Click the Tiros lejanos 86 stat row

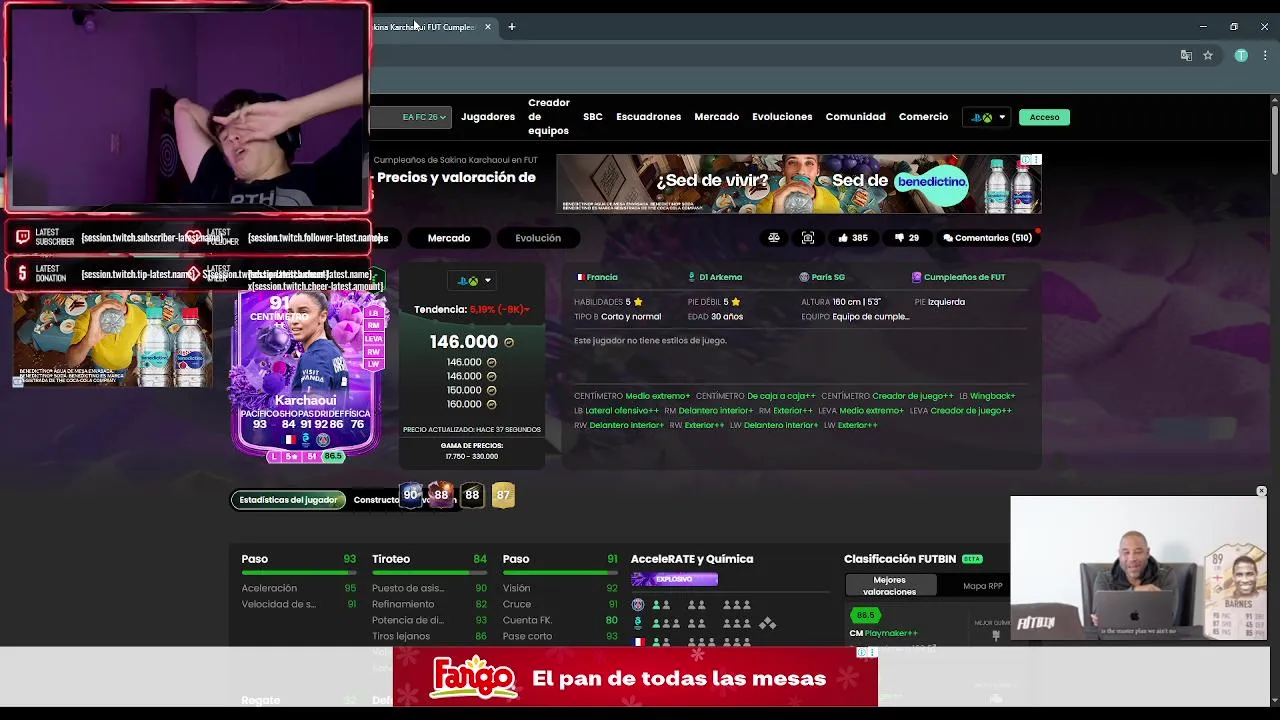429,636
